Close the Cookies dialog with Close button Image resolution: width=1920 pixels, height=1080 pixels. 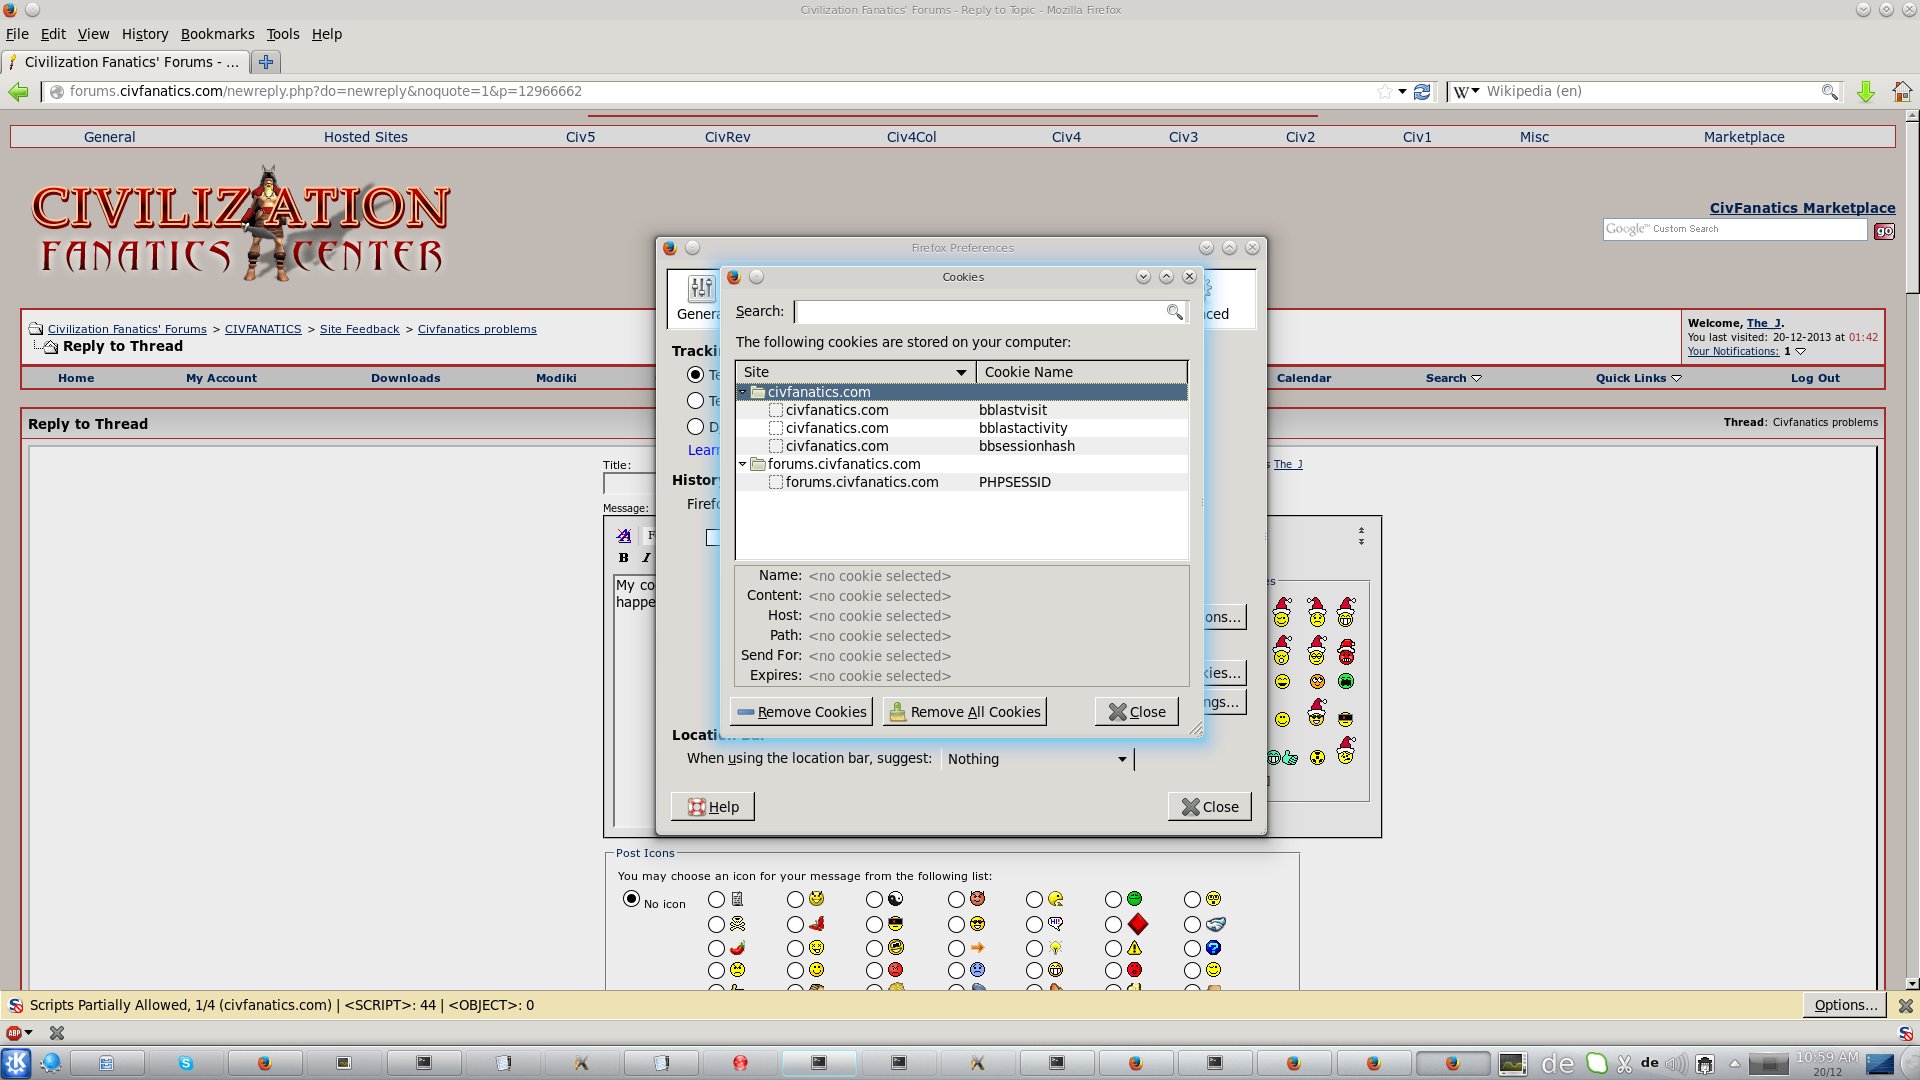(1137, 712)
